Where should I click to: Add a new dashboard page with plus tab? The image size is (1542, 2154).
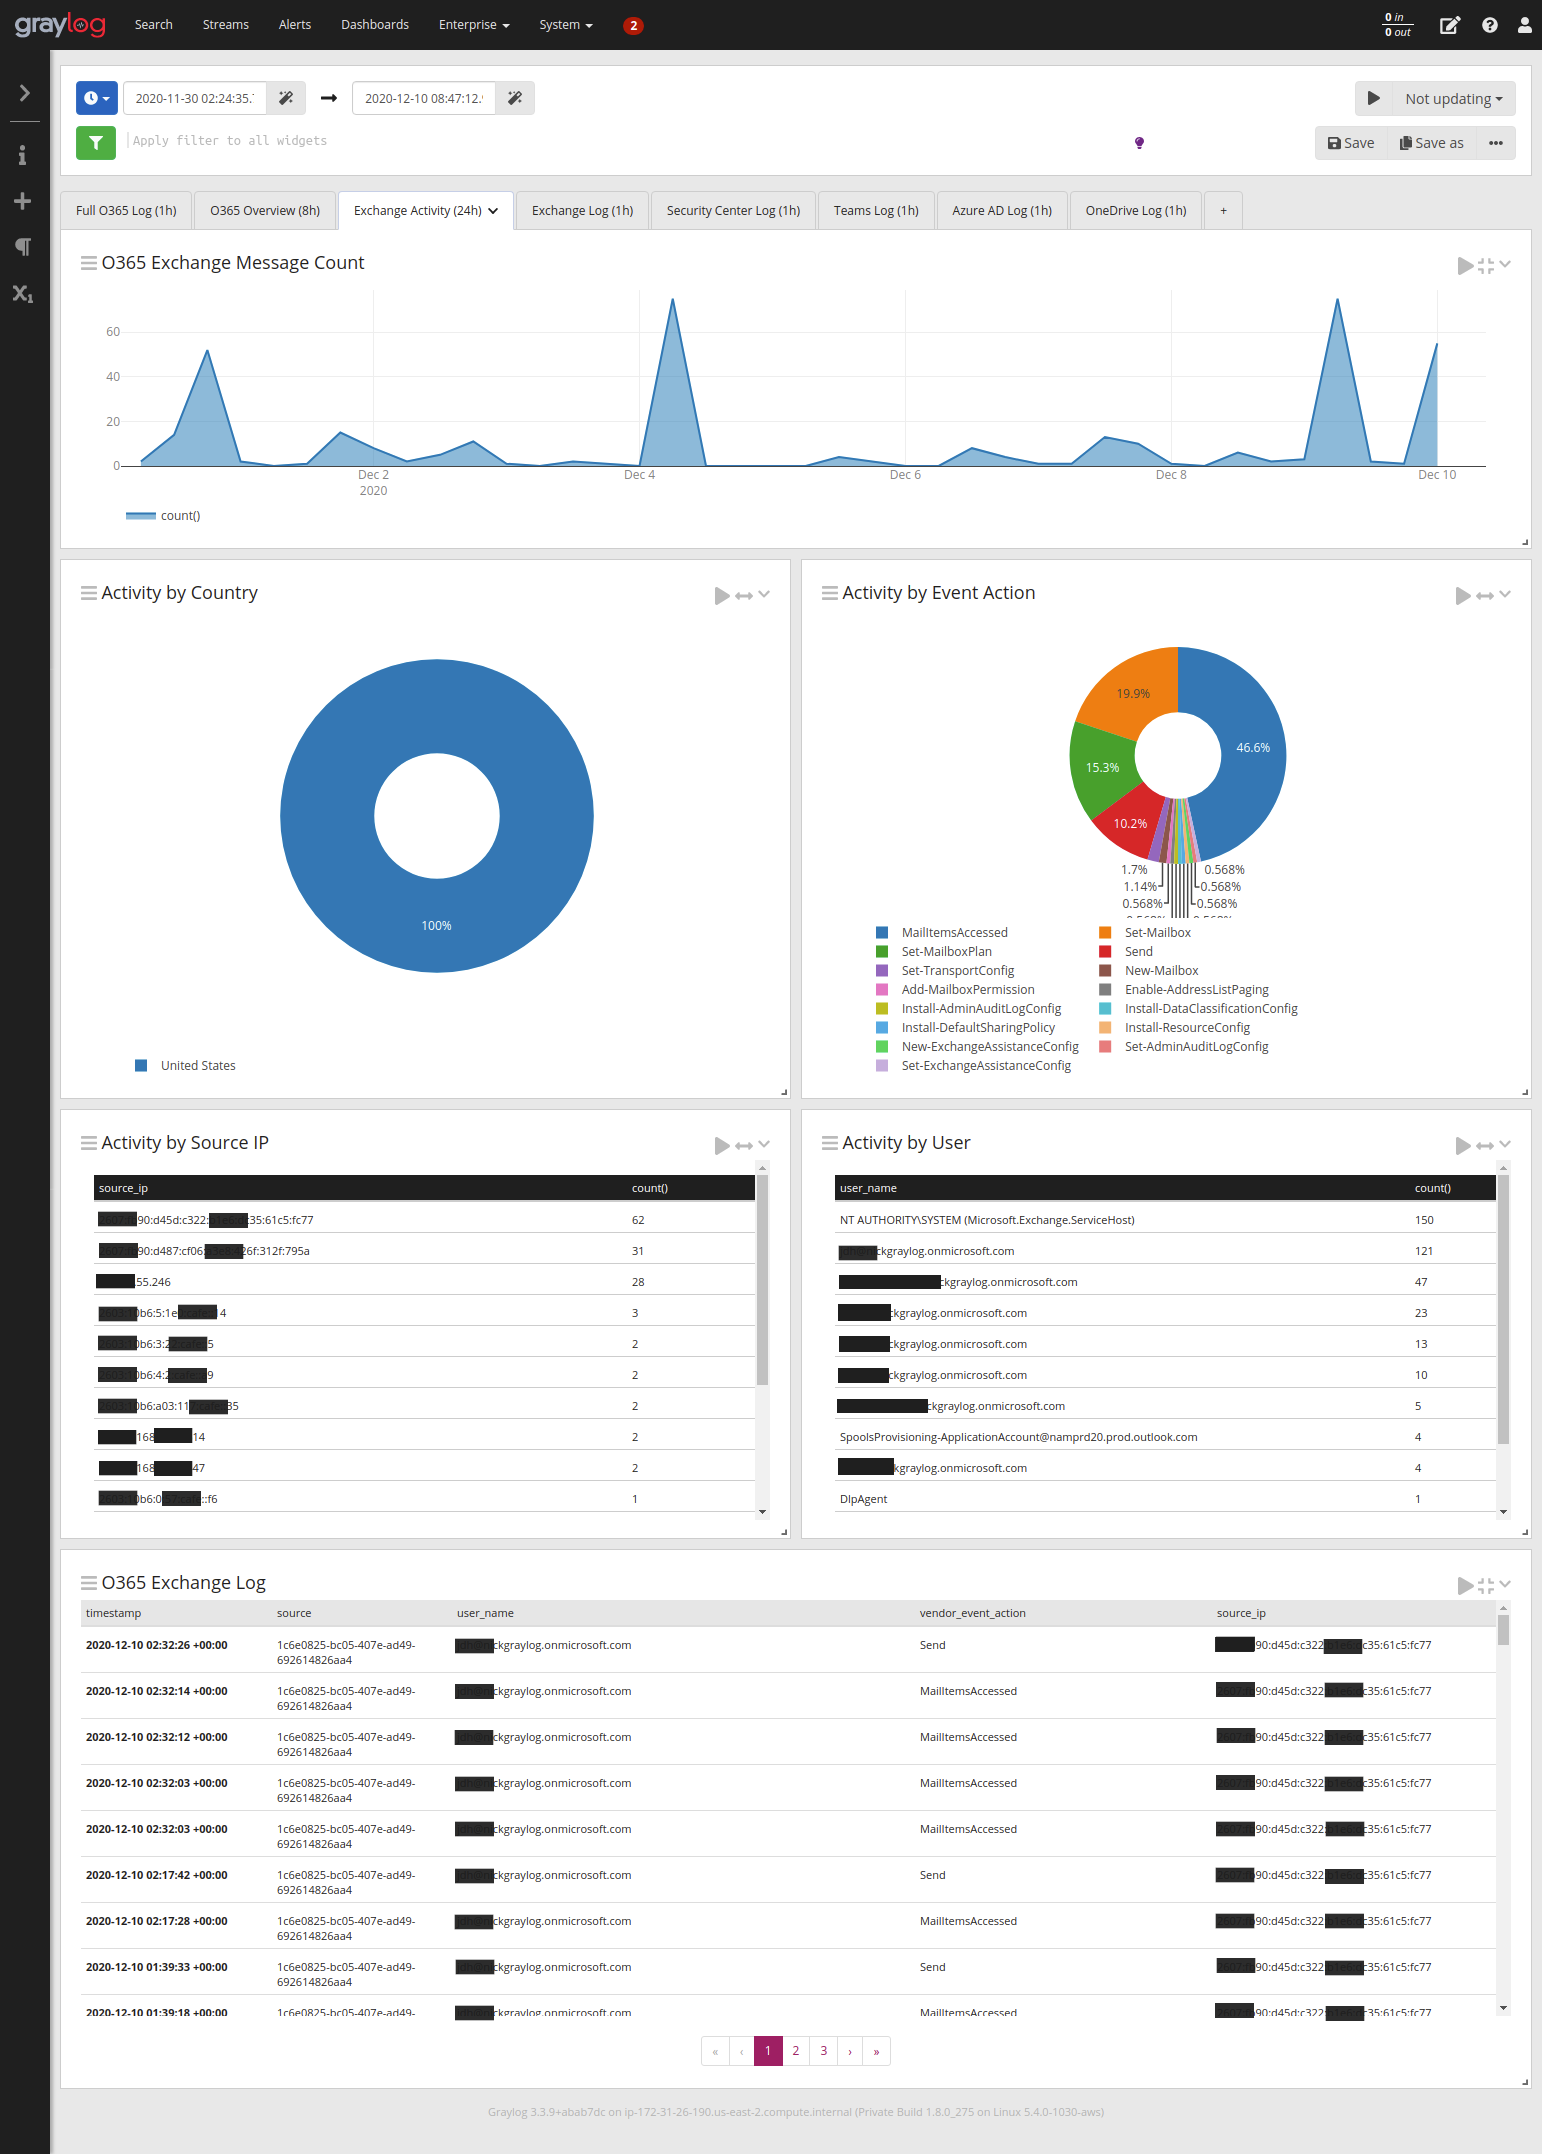click(1223, 210)
